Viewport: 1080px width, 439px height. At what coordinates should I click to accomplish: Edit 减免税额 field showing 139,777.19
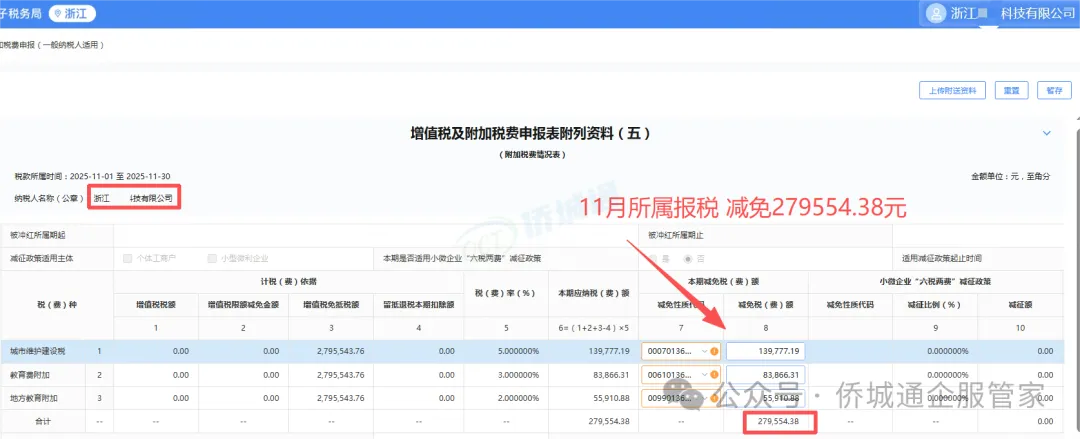pos(766,351)
